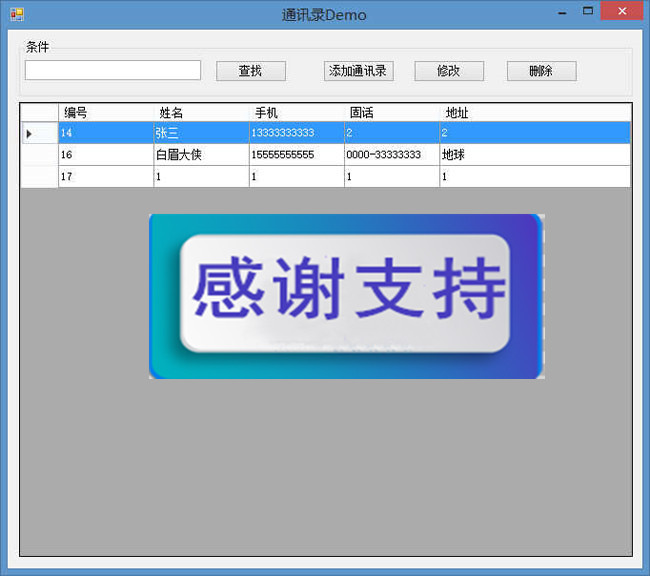Image resolution: width=650 pixels, height=576 pixels.
Task: Click the 感谢支持 banner image
Action: (x=347, y=296)
